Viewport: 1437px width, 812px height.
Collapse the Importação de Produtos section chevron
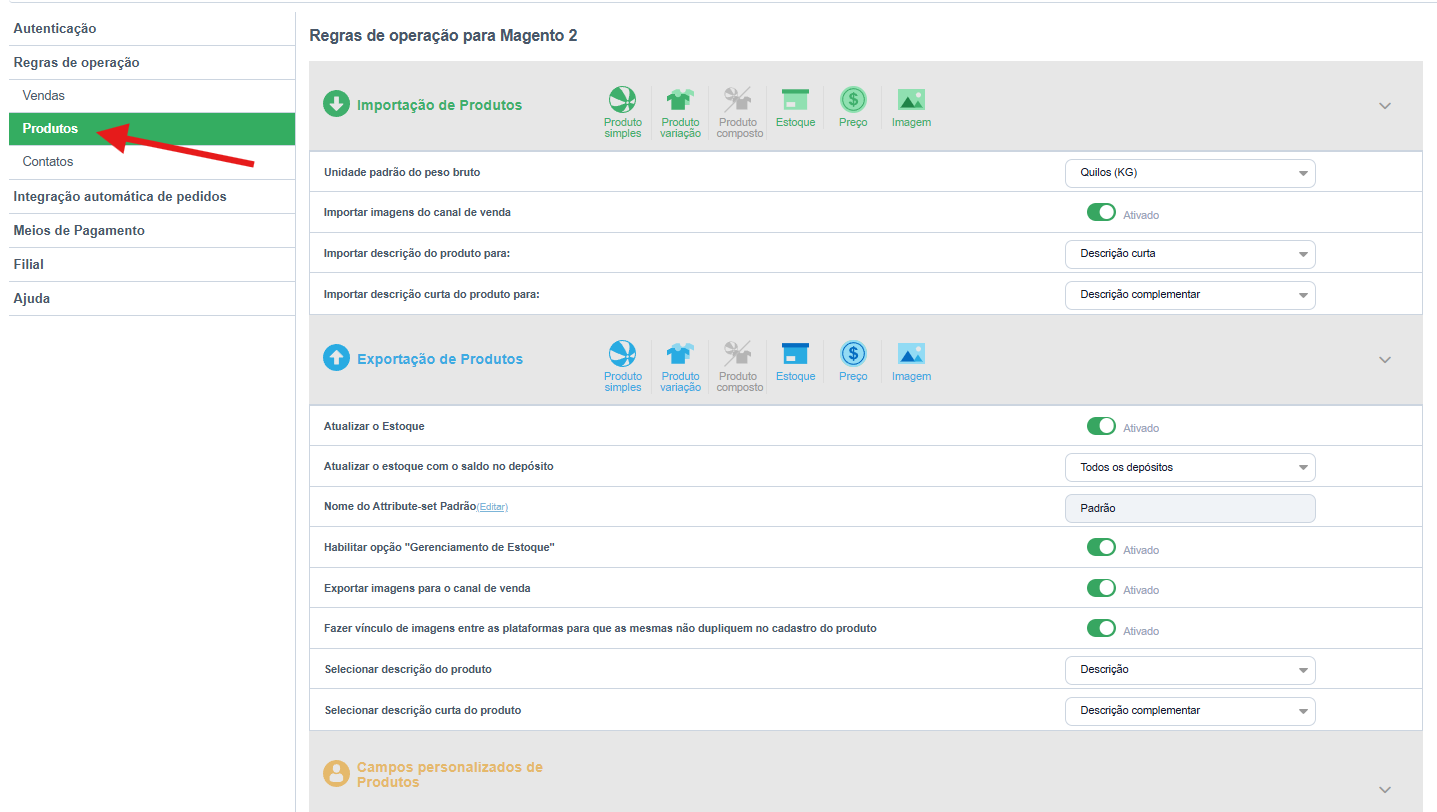coord(1385,106)
